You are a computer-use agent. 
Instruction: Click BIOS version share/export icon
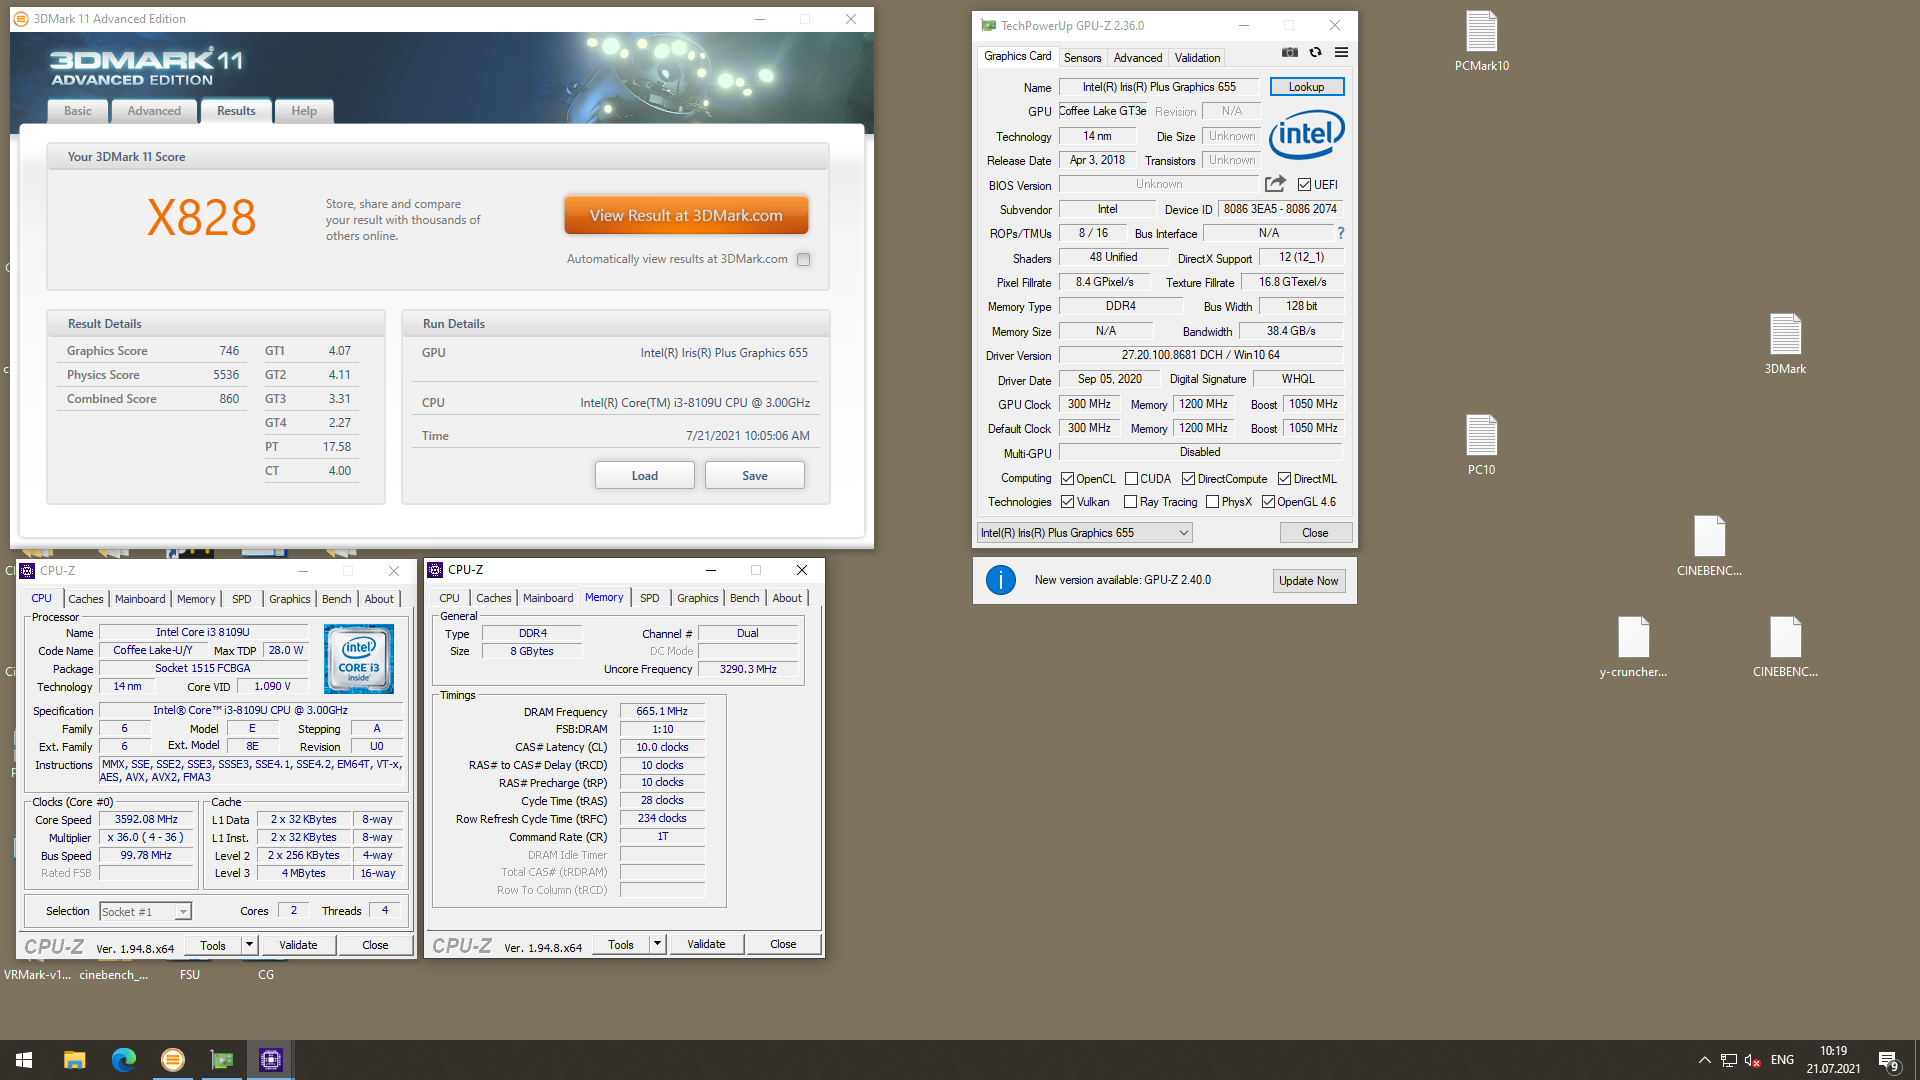[x=1275, y=184]
